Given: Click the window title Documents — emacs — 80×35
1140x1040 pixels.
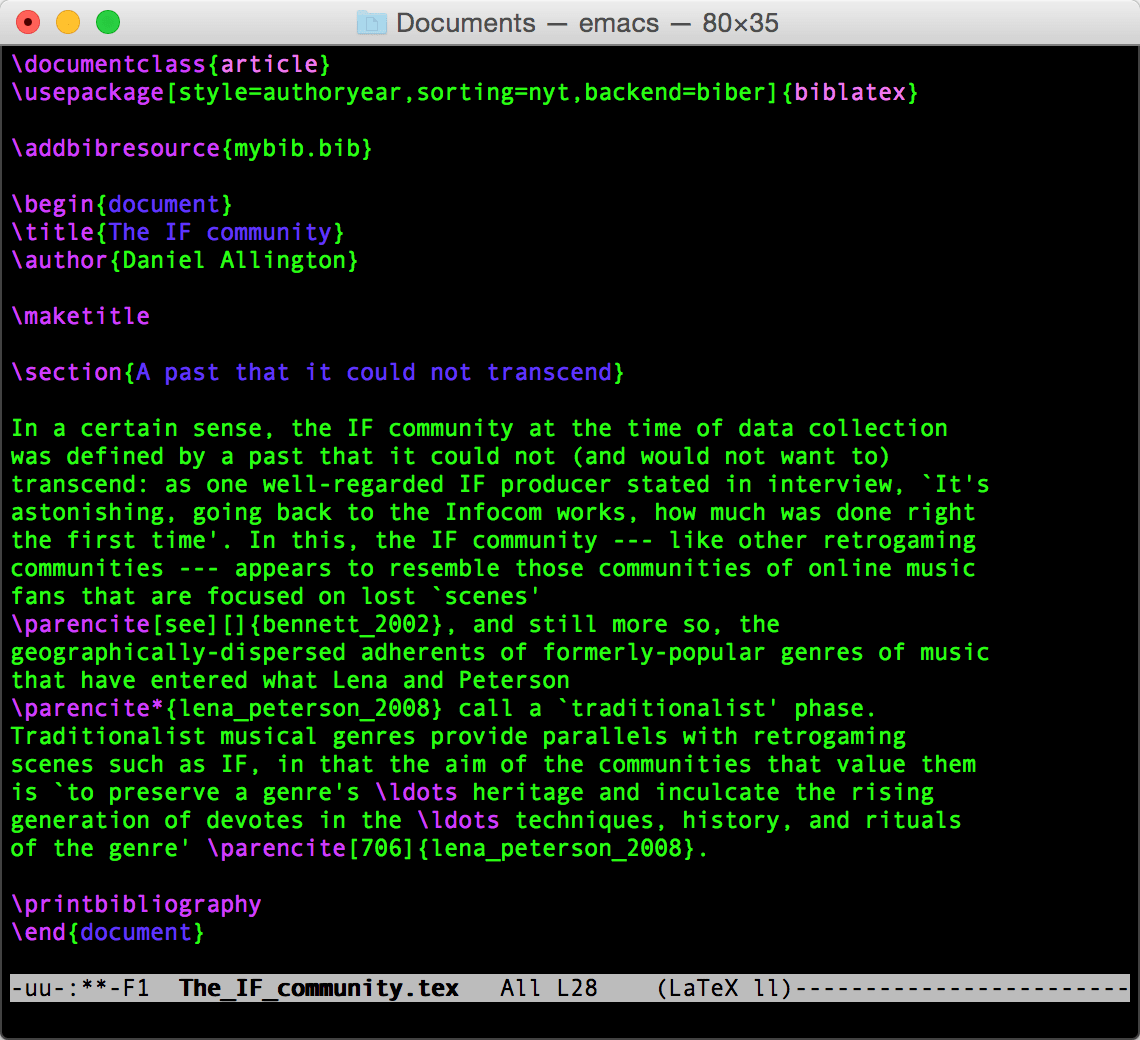Looking at the screenshot, I should point(587,23).
